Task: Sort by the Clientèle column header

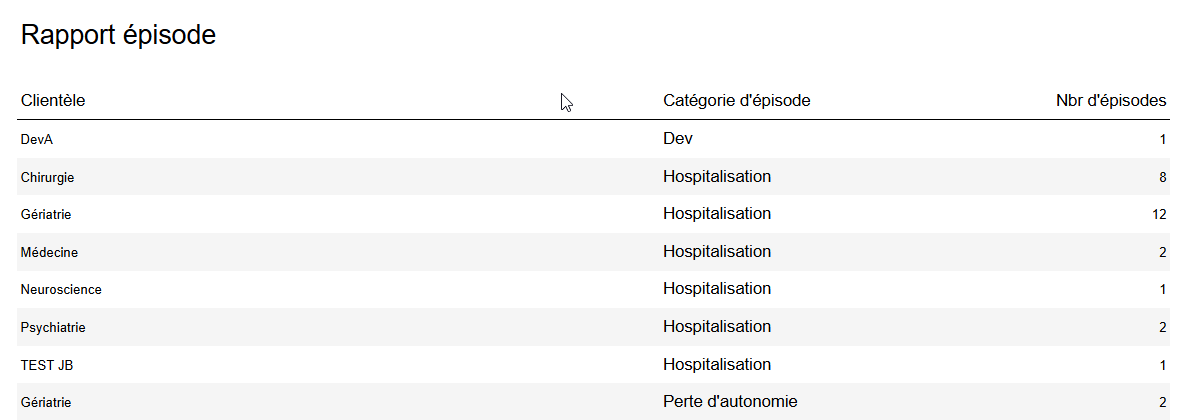Action: tap(53, 100)
